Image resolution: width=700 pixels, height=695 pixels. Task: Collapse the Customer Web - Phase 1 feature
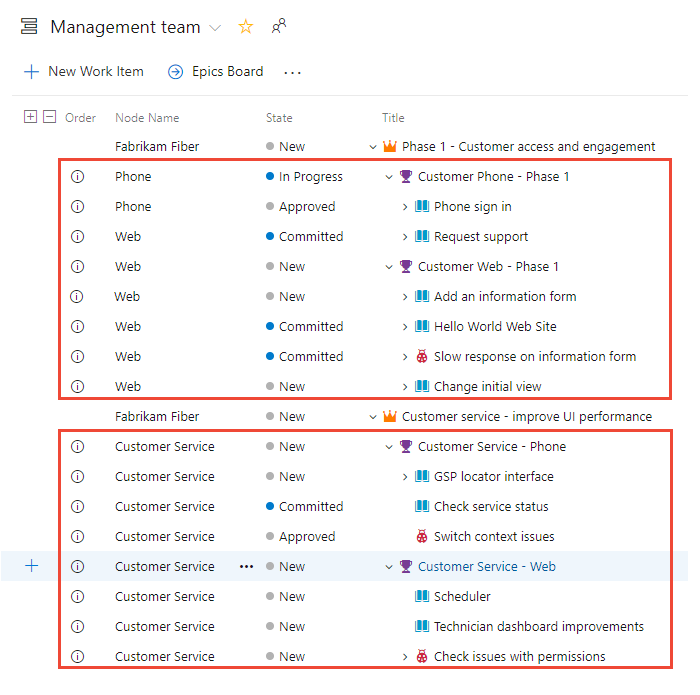coord(389,267)
